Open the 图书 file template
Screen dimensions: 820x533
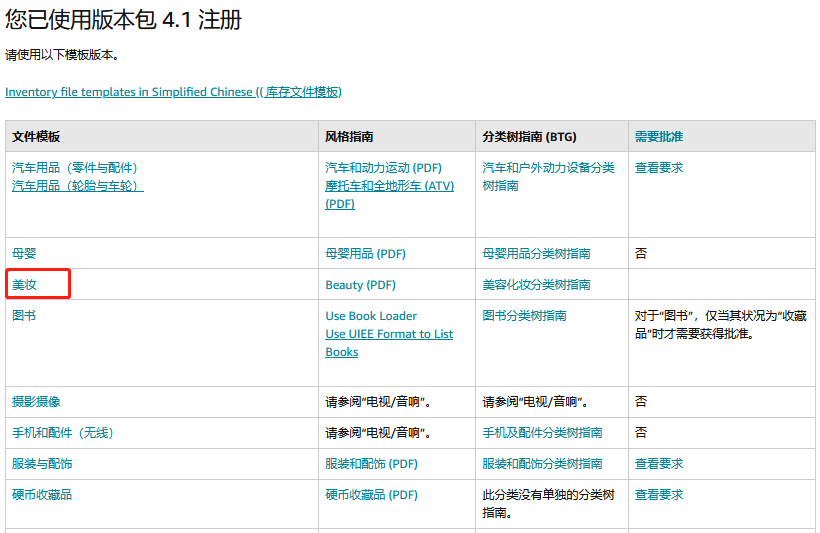pyautogui.click(x=24, y=315)
